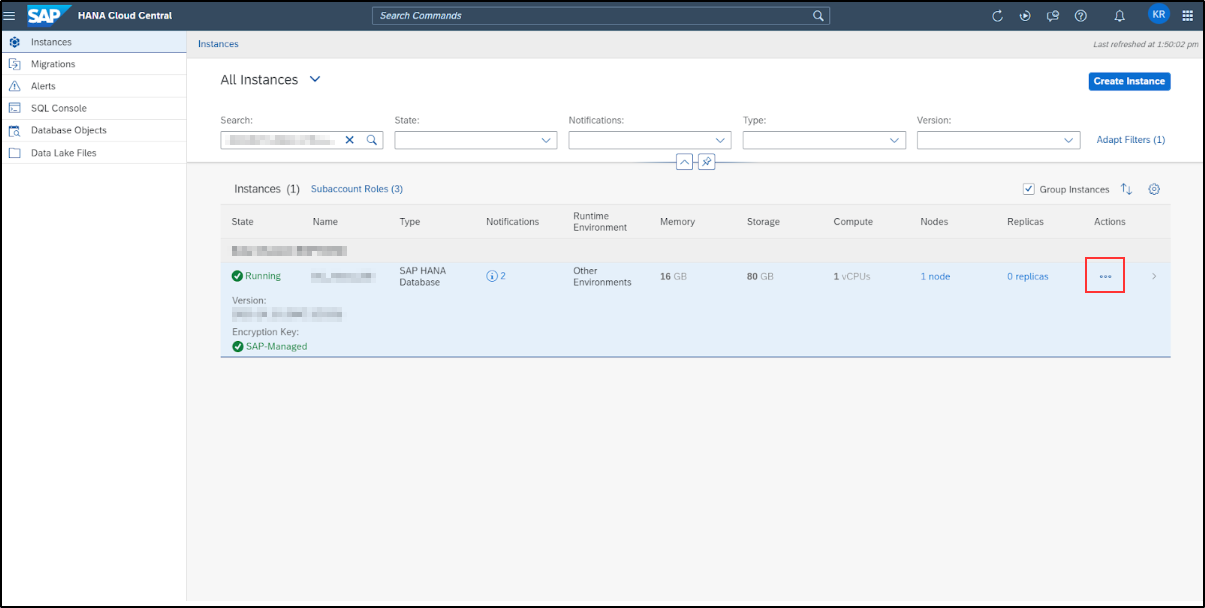1205x608 pixels.
Task: Toggle the Group Instances checkbox
Action: coord(1029,189)
